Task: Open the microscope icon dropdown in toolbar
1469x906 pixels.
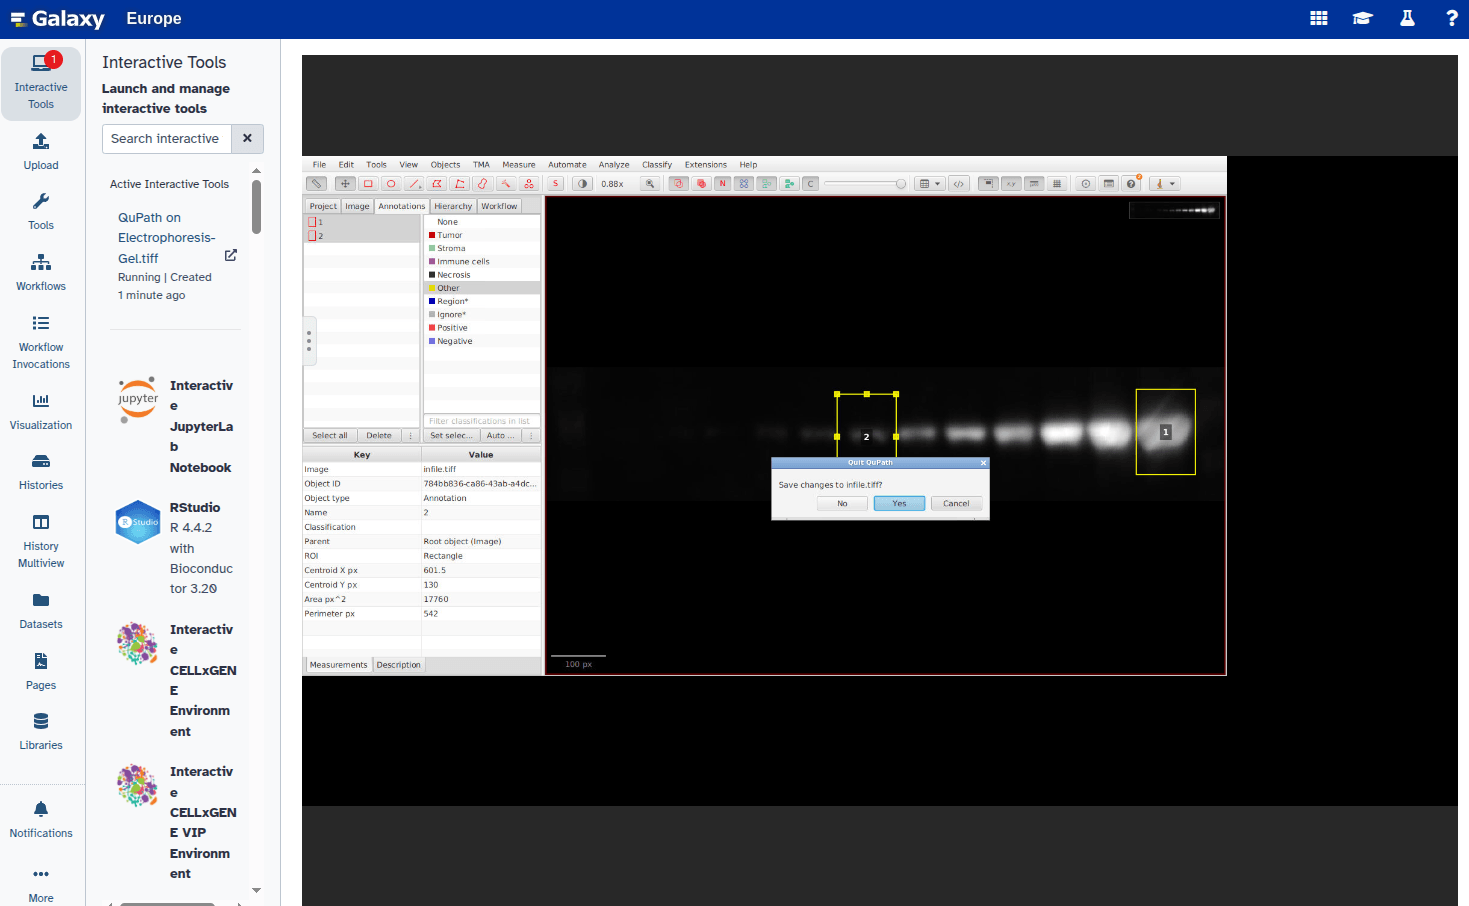Action: pos(1166,184)
